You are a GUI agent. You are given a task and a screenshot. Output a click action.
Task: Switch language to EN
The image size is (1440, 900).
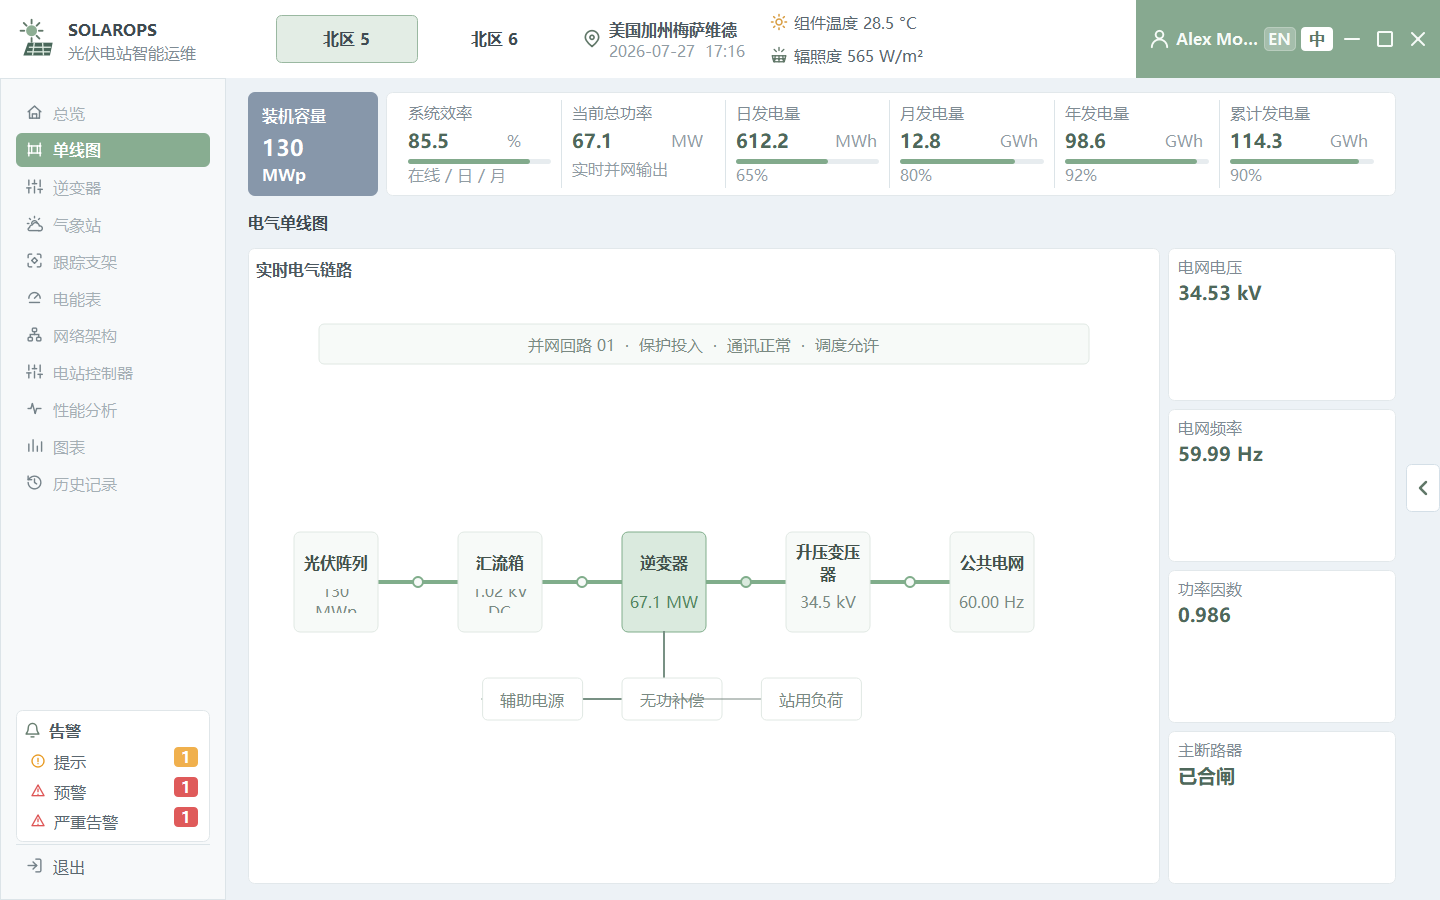1279,39
